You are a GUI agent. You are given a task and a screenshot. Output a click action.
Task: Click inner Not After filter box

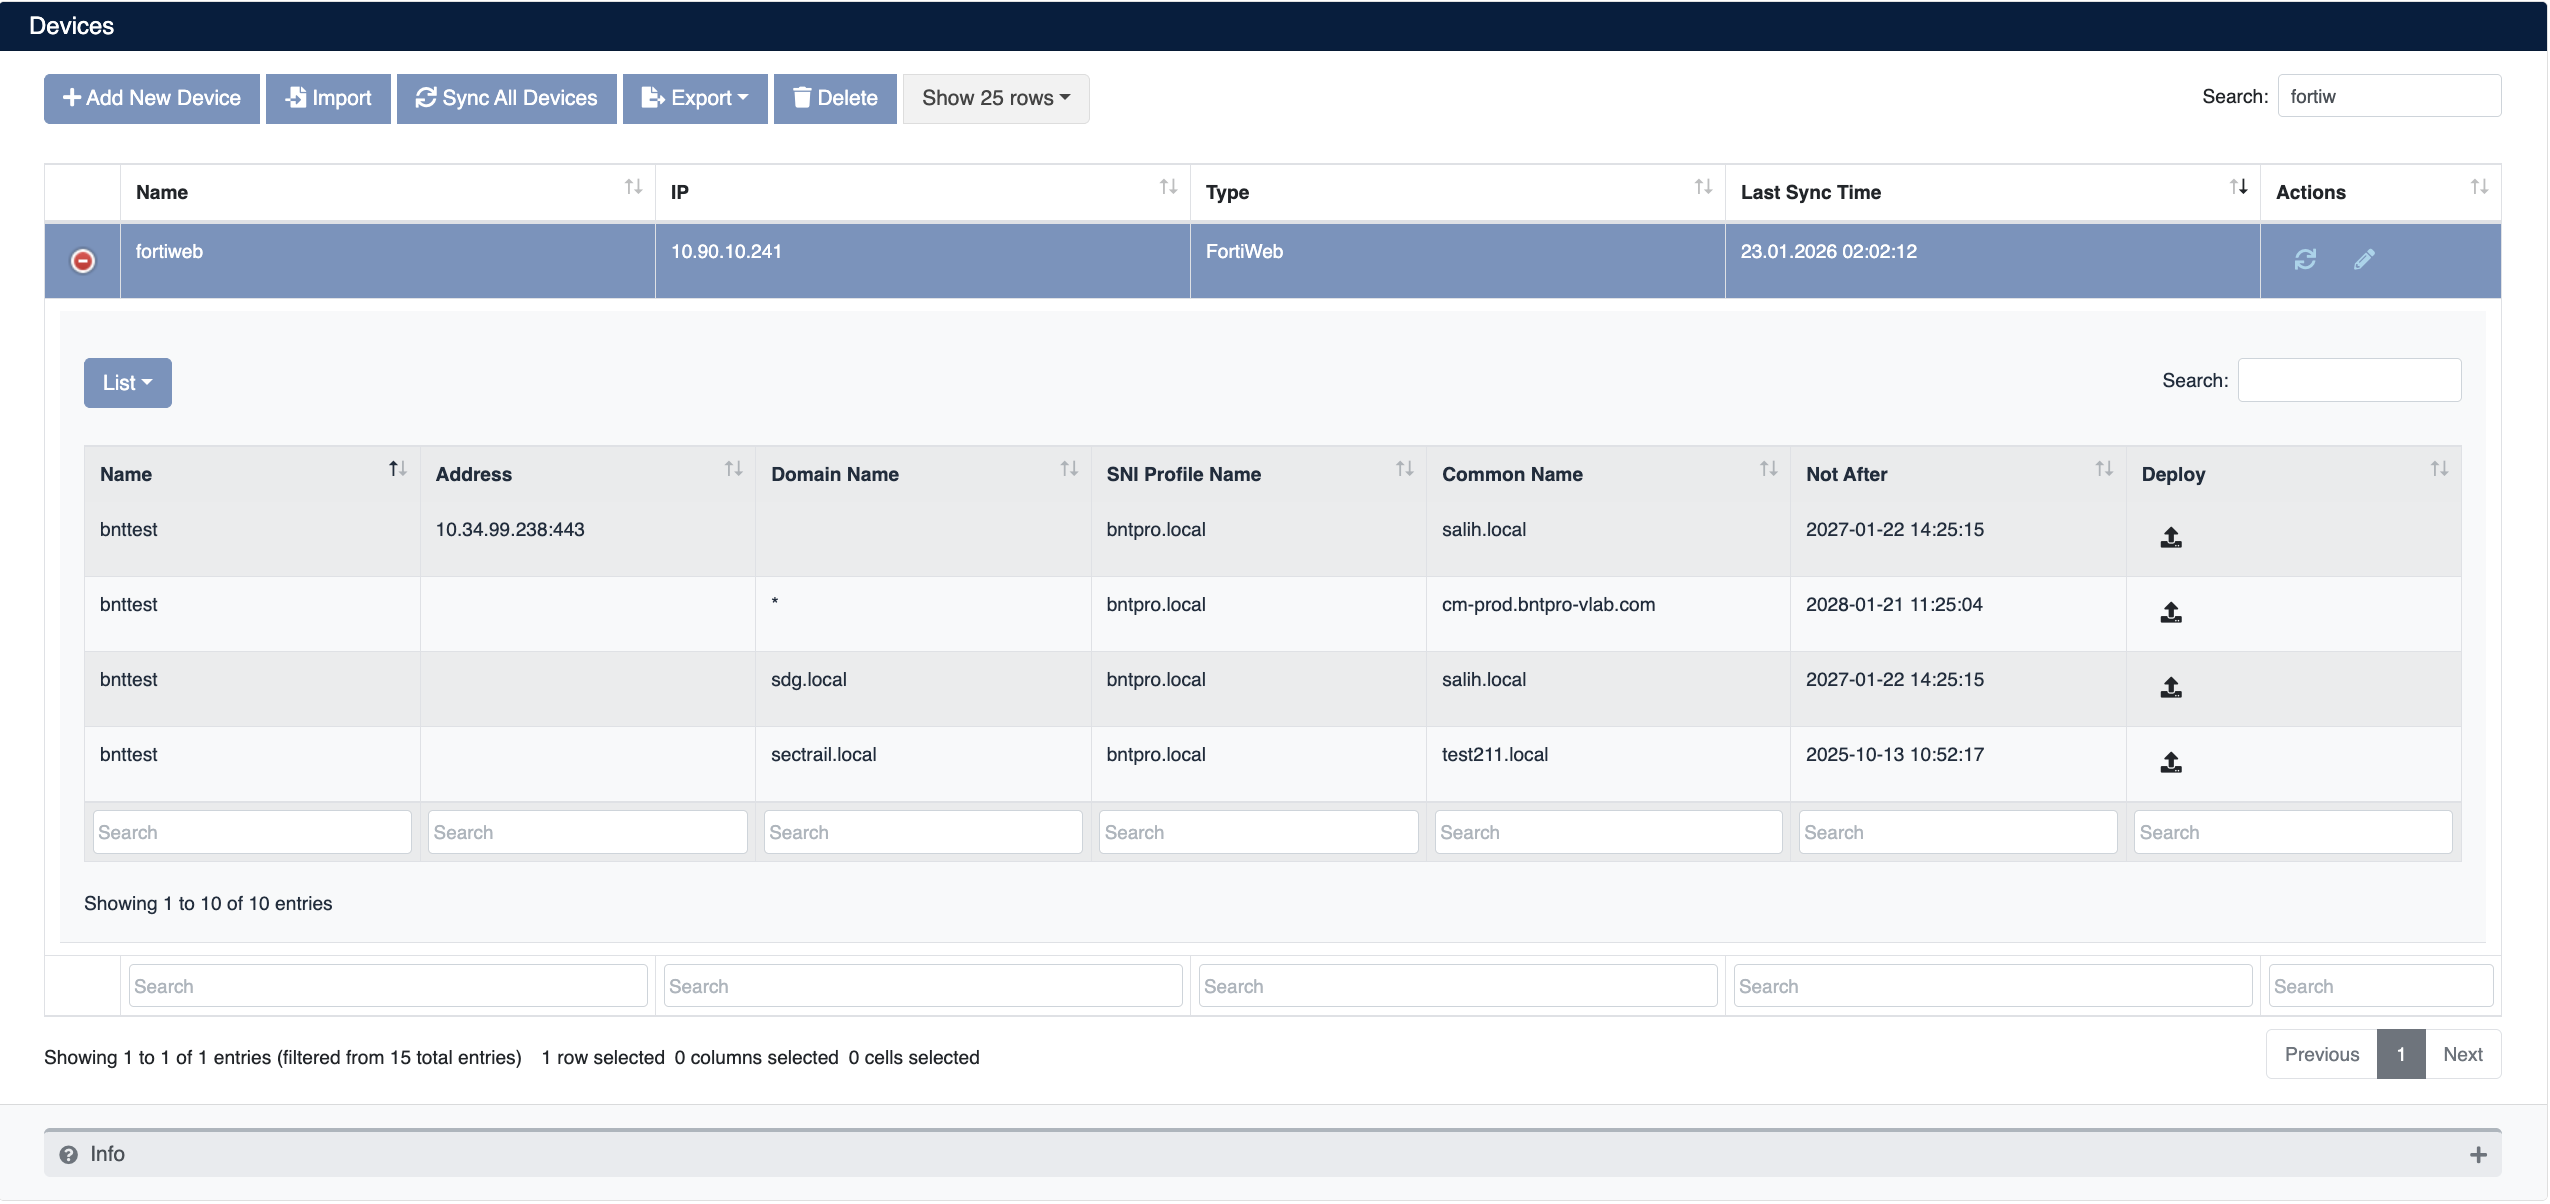(1958, 832)
